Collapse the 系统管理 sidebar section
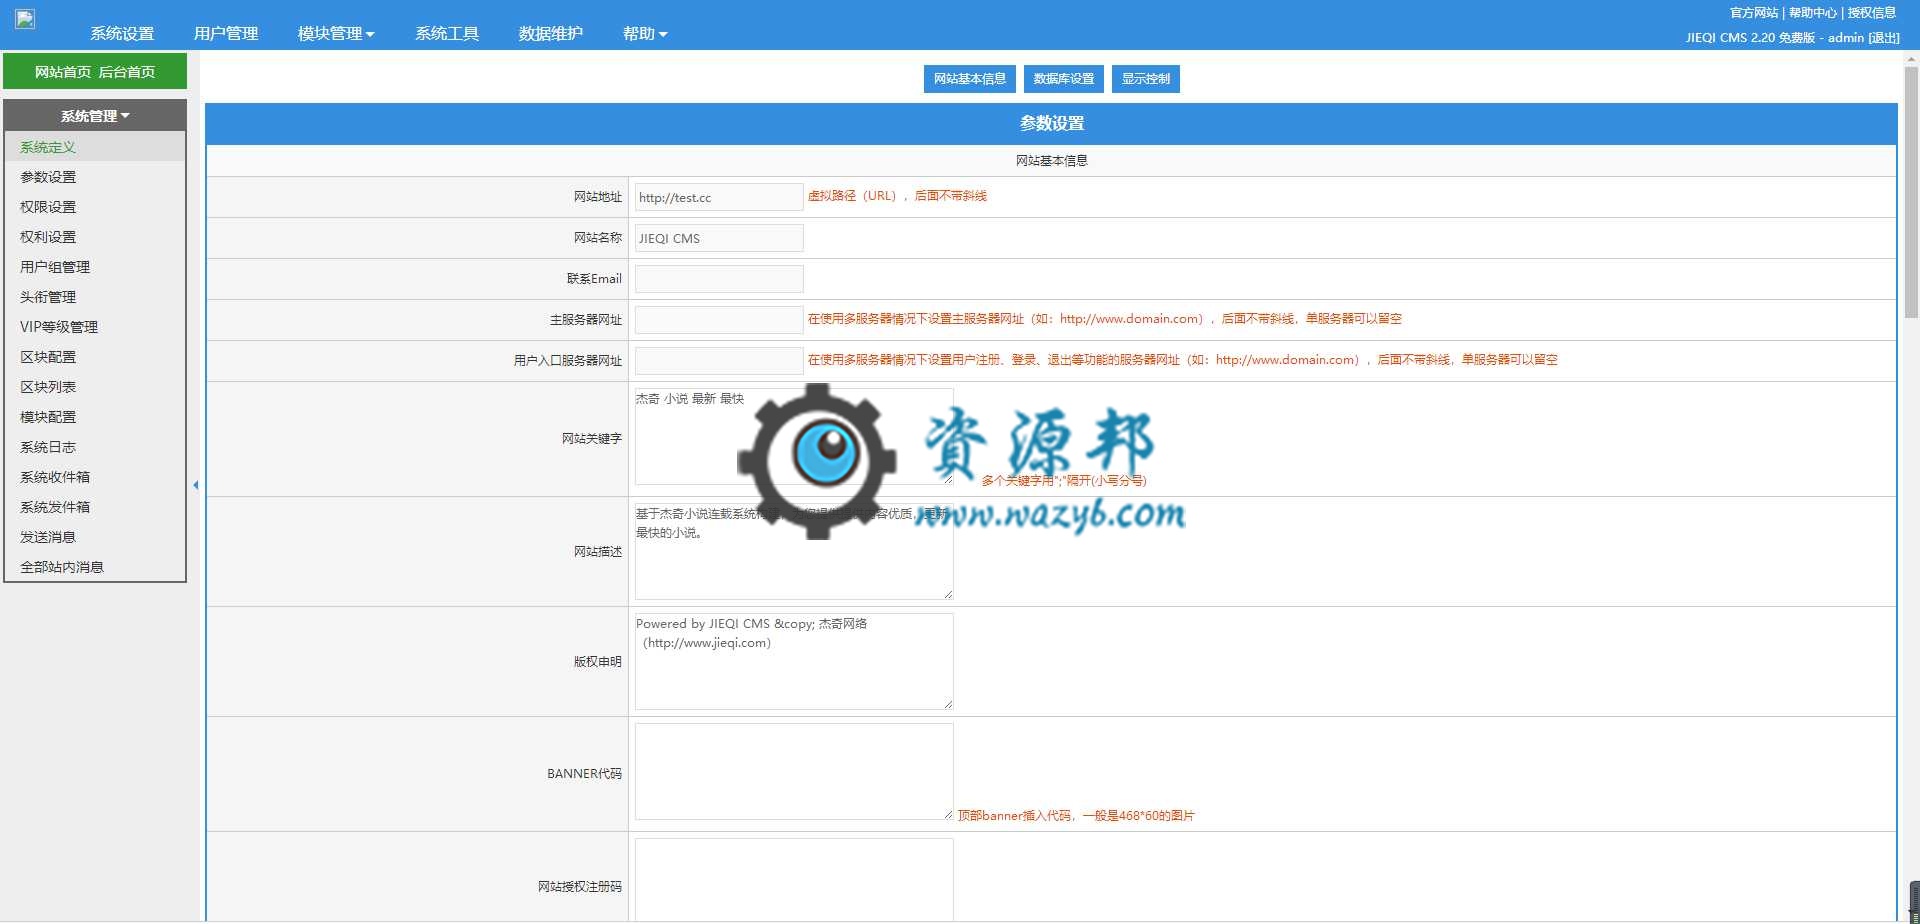 click(x=95, y=116)
